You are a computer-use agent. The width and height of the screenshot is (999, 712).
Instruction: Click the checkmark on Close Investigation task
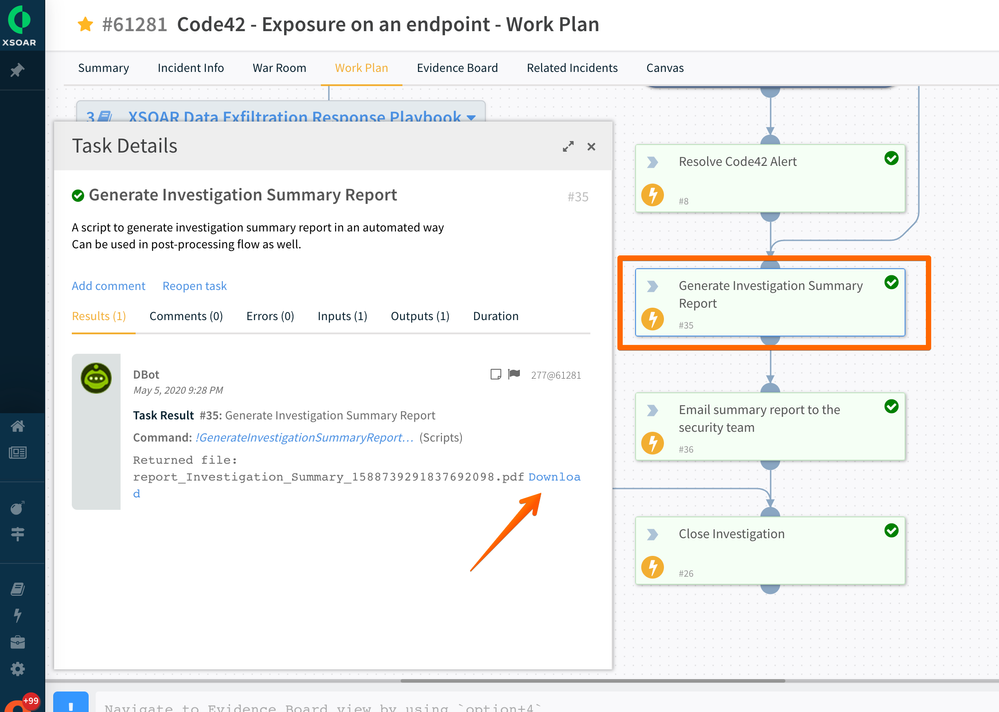tap(891, 530)
